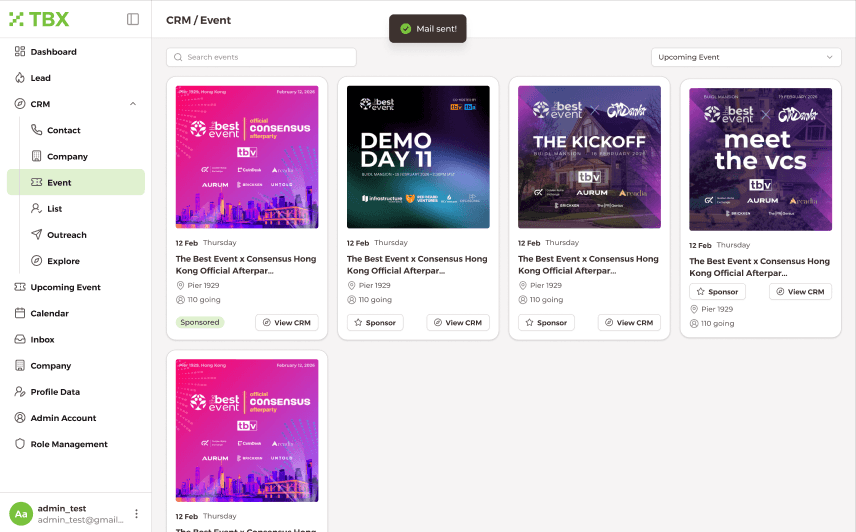Click the CRM compass icon
Image resolution: width=856 pixels, height=532 pixels.
pos(20,104)
